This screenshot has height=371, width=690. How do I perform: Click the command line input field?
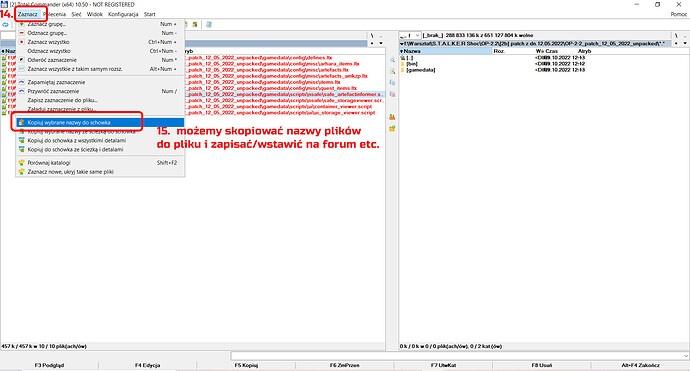(x=457, y=356)
